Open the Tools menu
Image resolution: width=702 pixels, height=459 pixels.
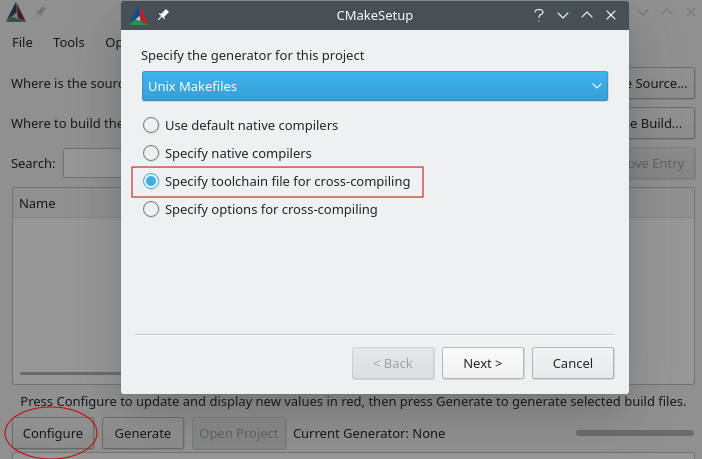coord(69,43)
